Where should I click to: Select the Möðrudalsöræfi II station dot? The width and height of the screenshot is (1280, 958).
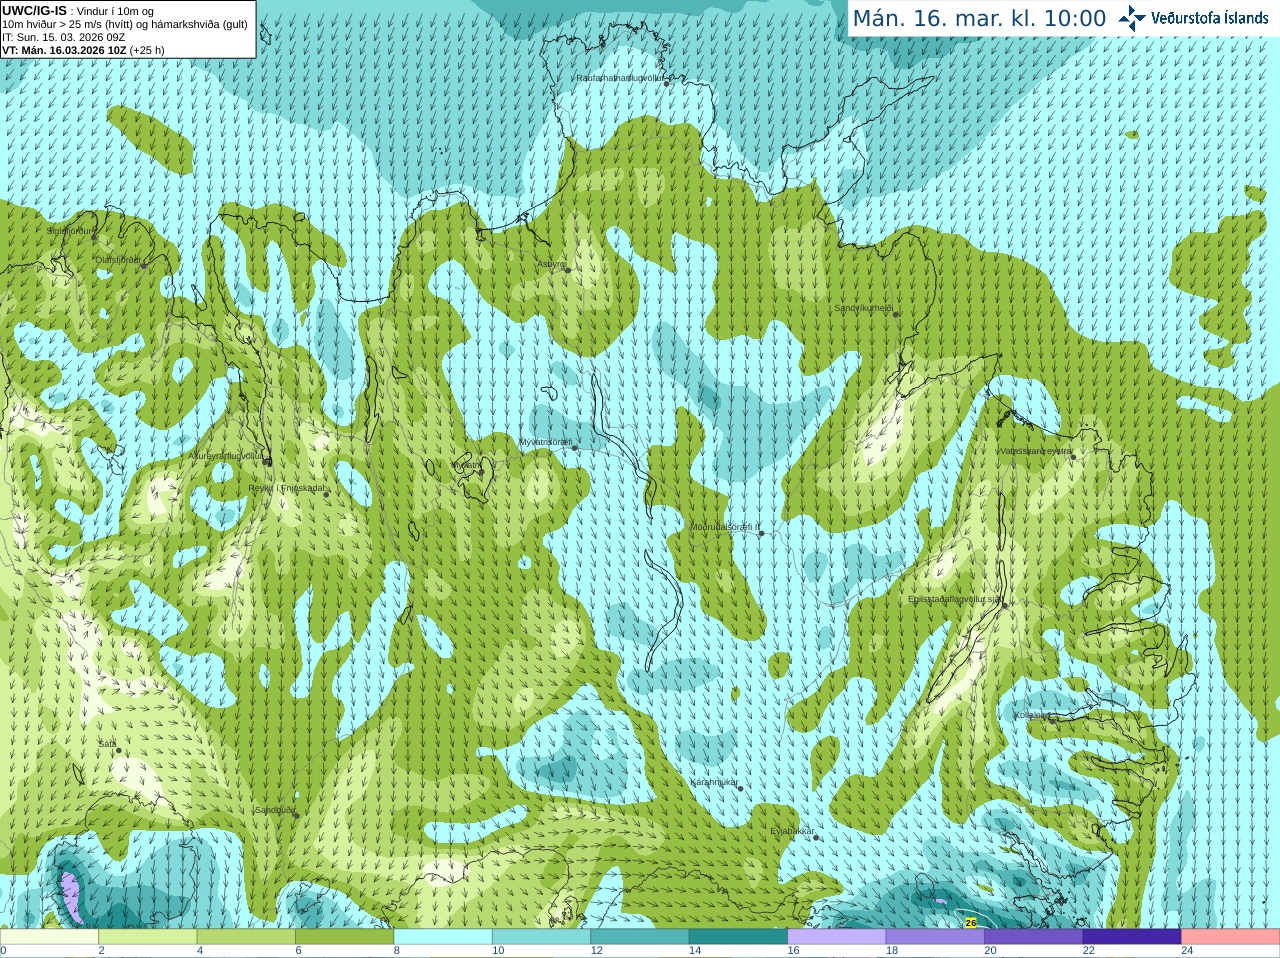pos(761,533)
